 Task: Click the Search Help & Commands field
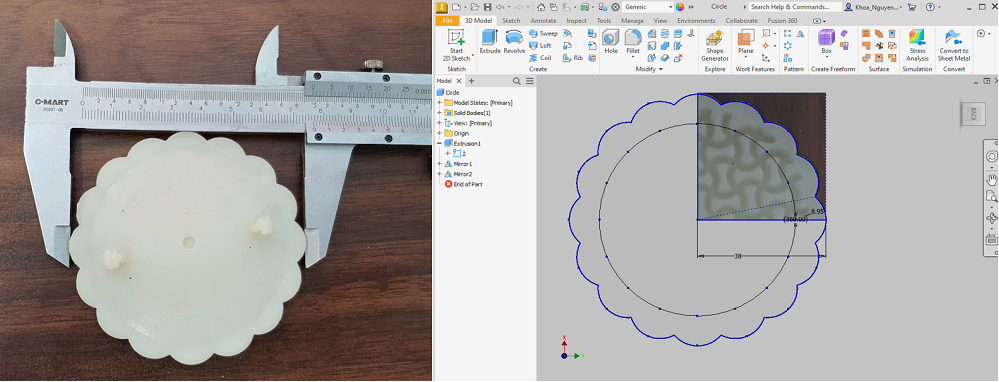(794, 7)
